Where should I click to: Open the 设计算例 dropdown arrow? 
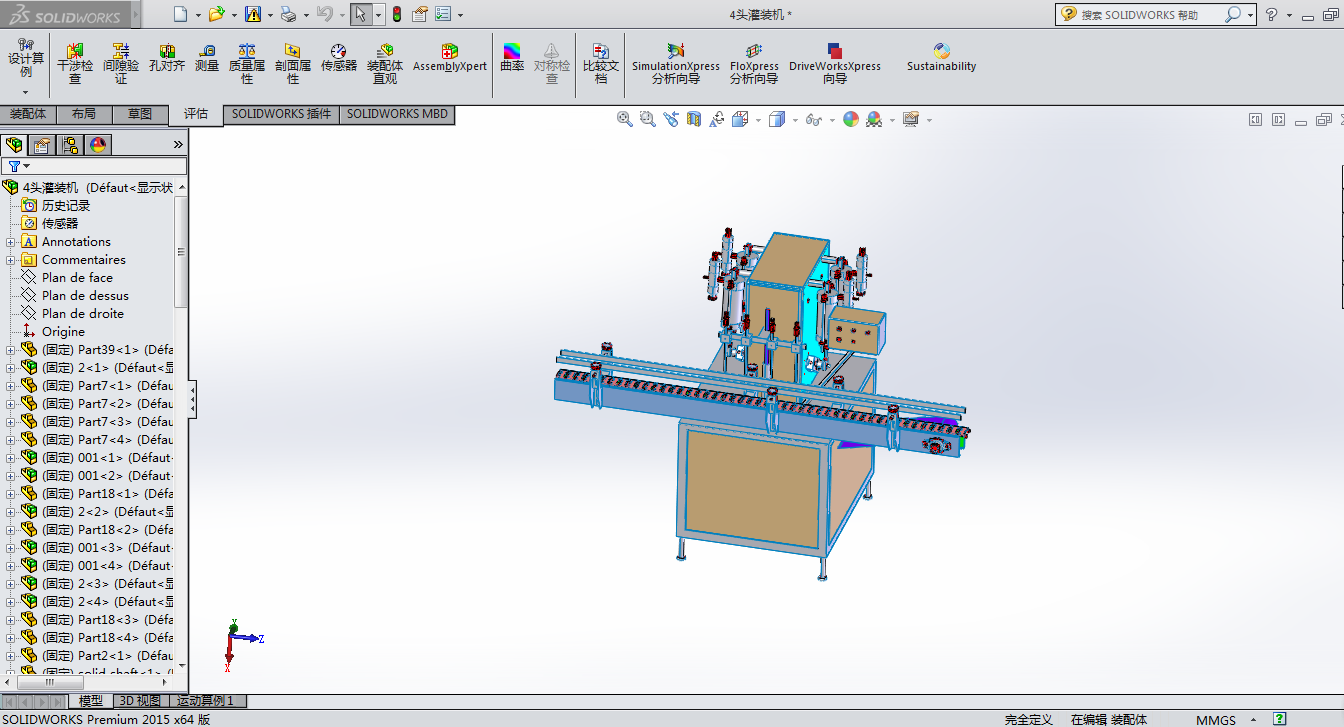pyautogui.click(x=26, y=92)
